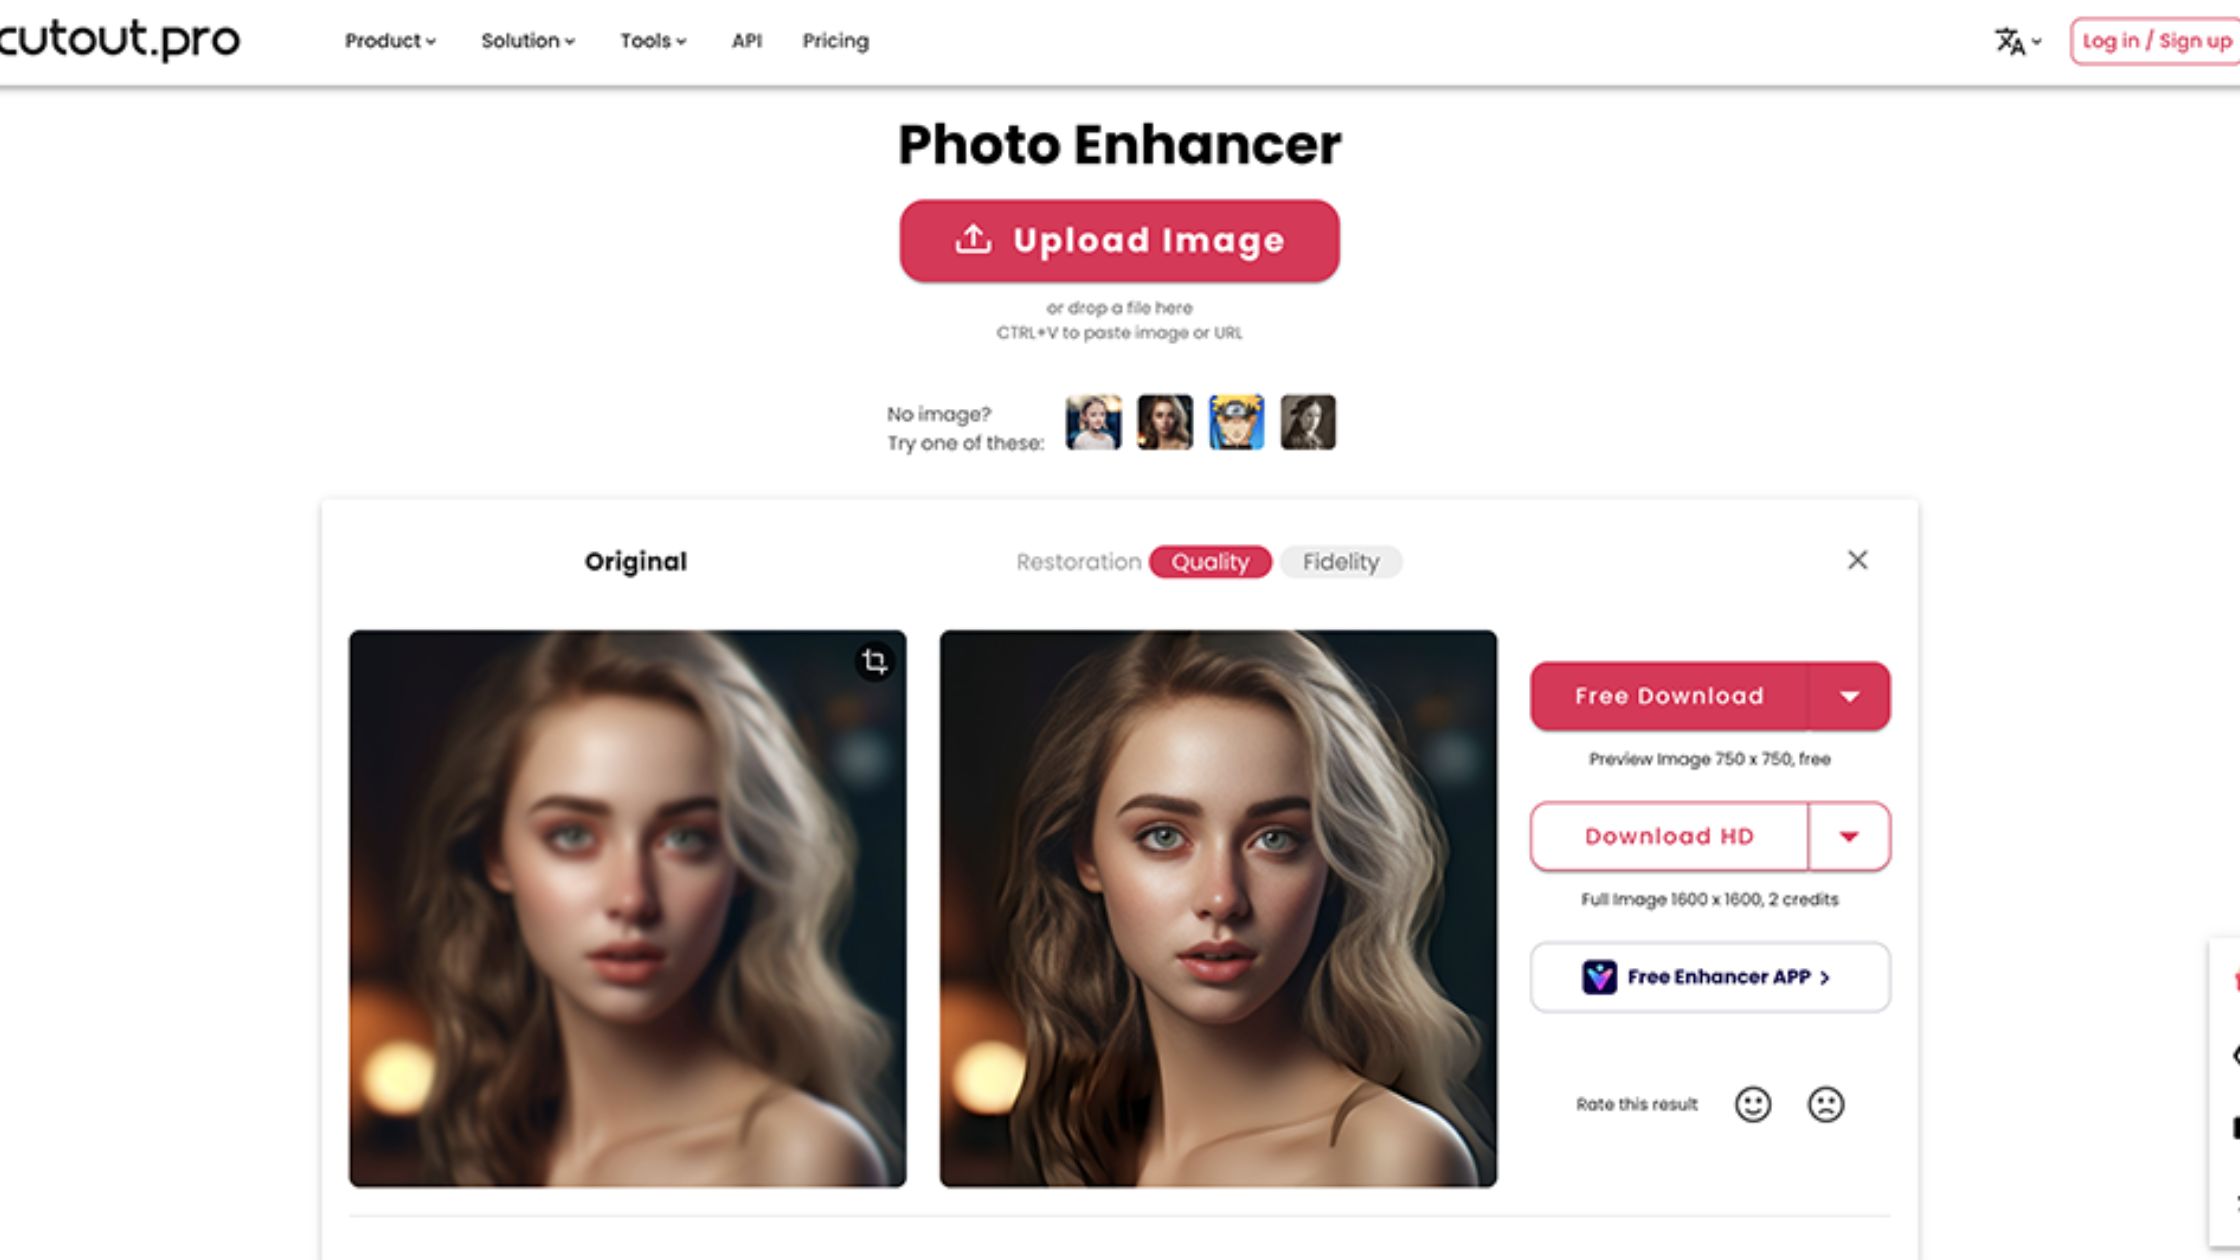Click the API navigation link
The height and width of the screenshot is (1260, 2240).
coord(746,42)
